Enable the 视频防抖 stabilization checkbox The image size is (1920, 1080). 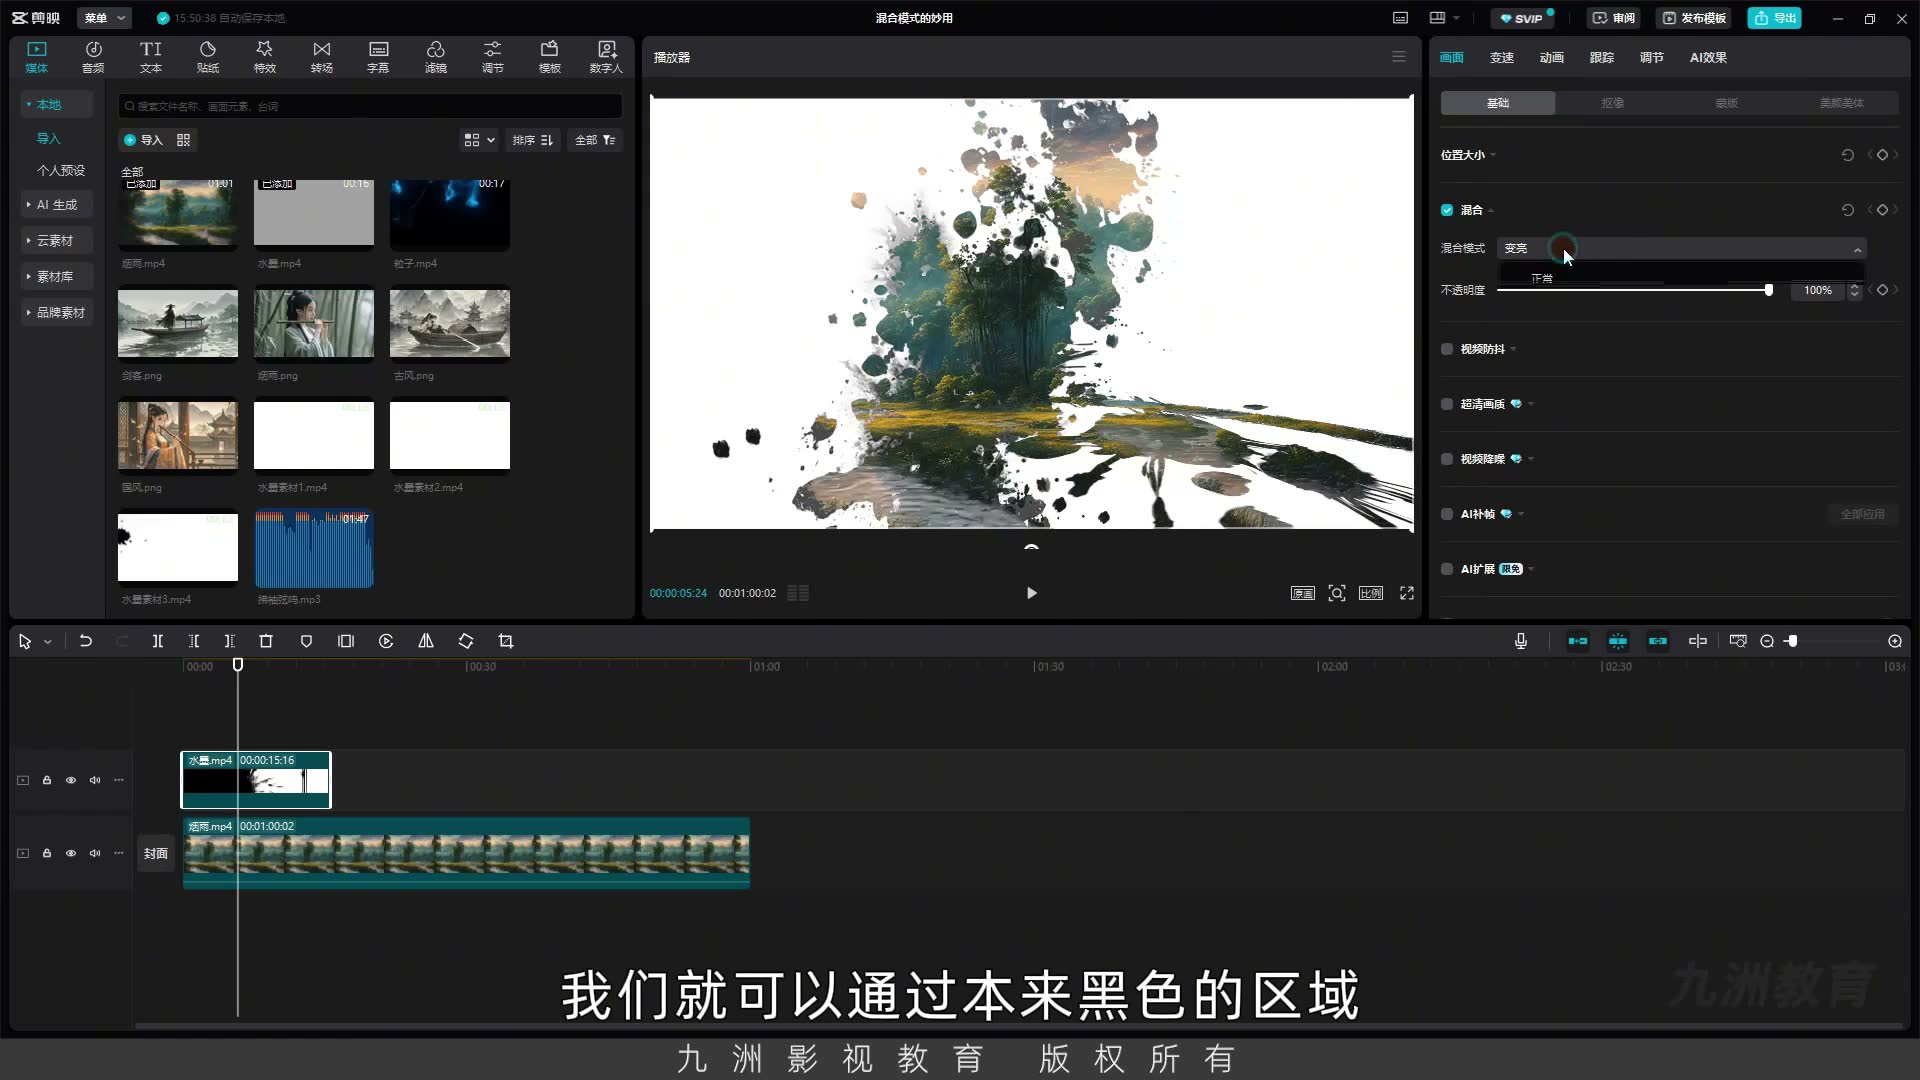(1447, 349)
